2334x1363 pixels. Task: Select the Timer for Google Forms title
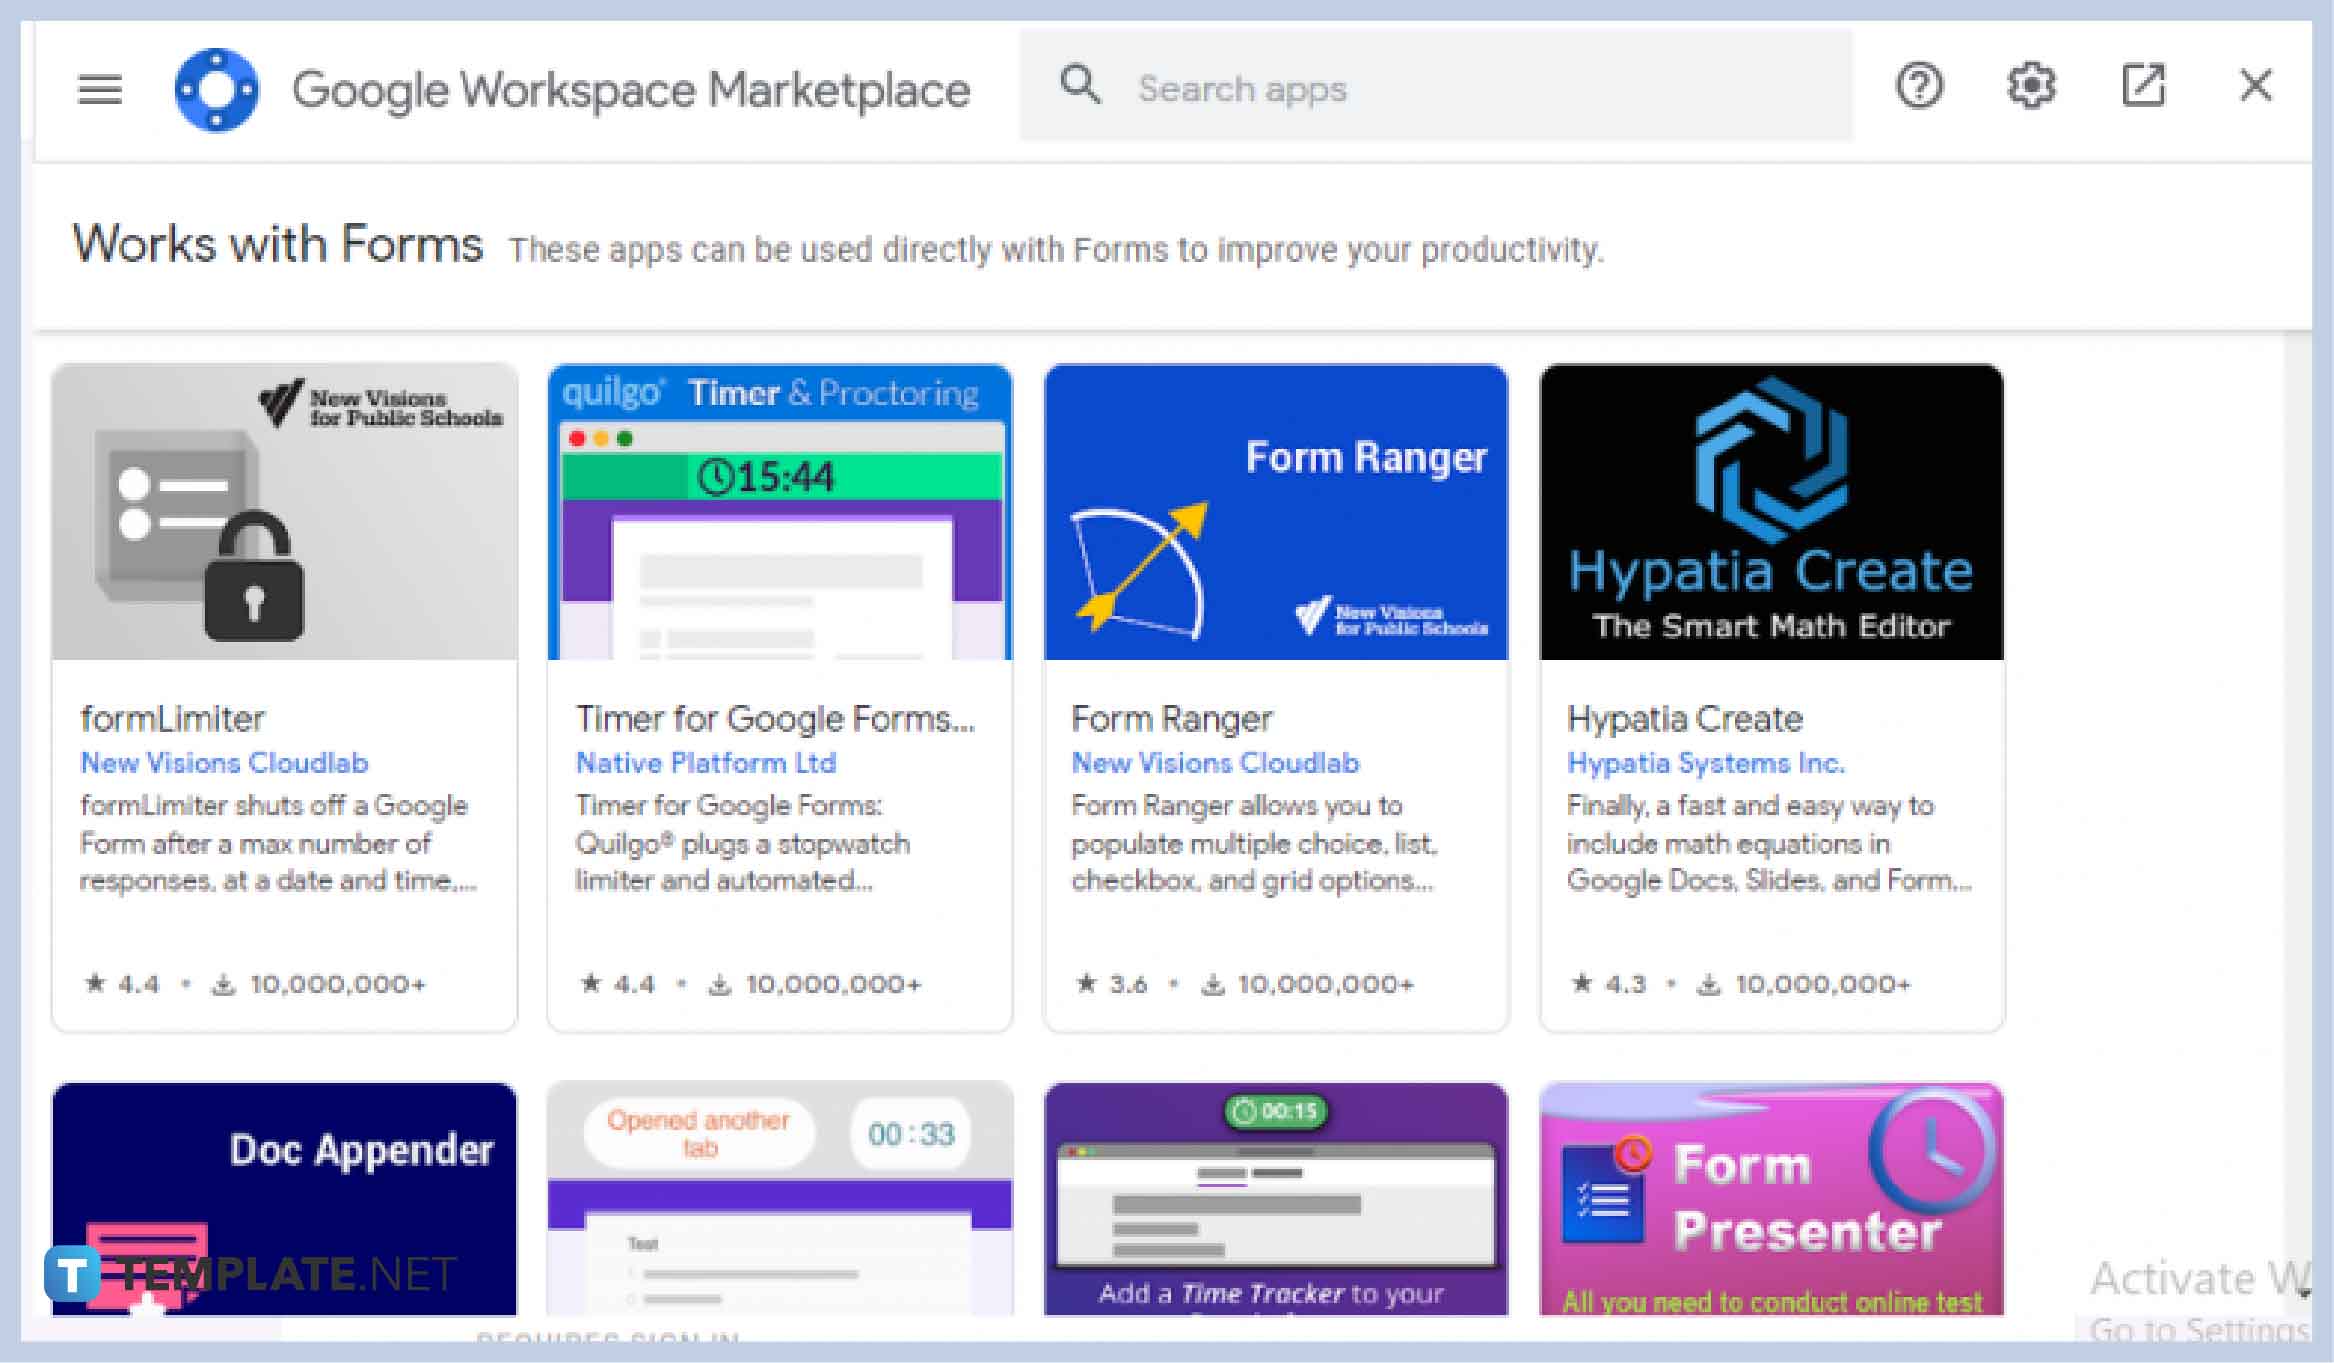(774, 719)
